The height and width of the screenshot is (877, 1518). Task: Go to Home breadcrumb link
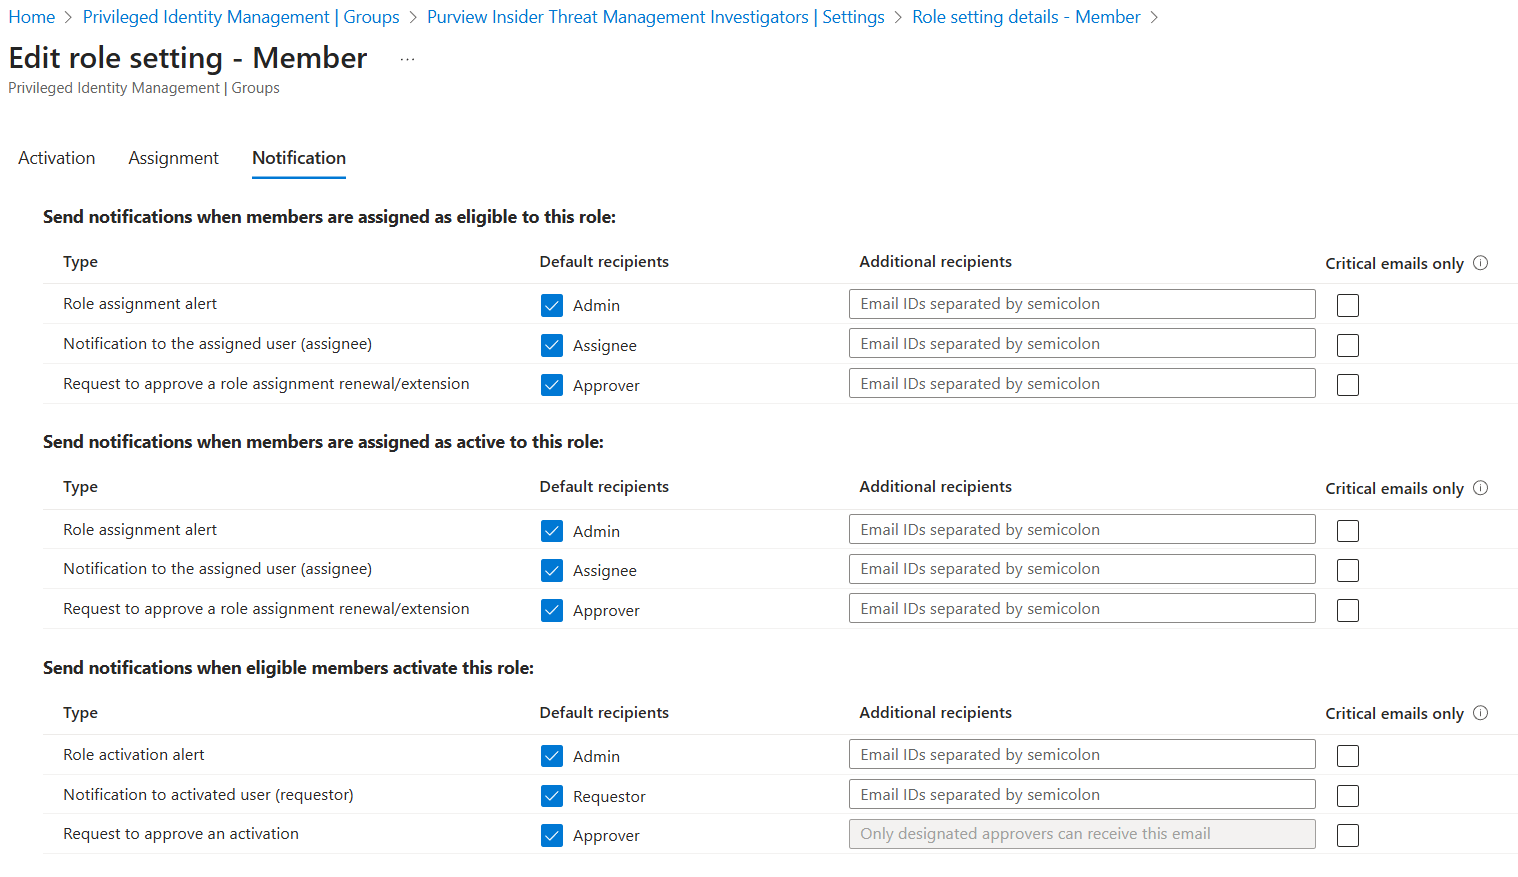32,17
